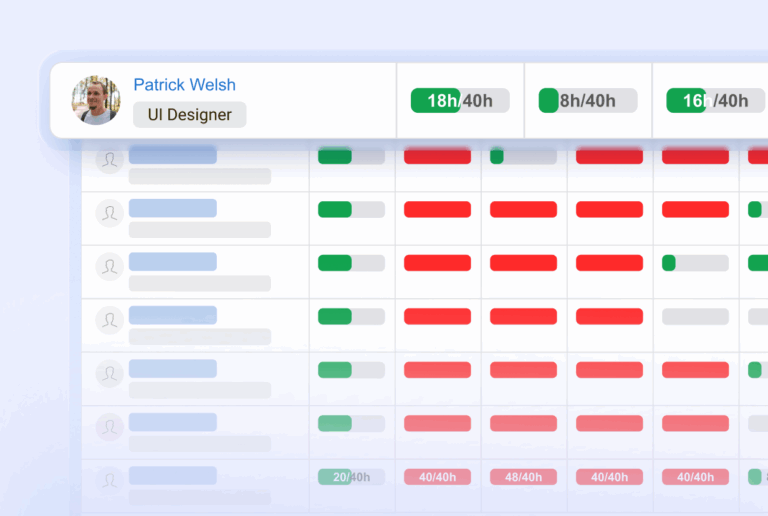Screen dimensions: 768x516
Task: Click the 20/40h green bar in bottom row
Action: pos(351,477)
